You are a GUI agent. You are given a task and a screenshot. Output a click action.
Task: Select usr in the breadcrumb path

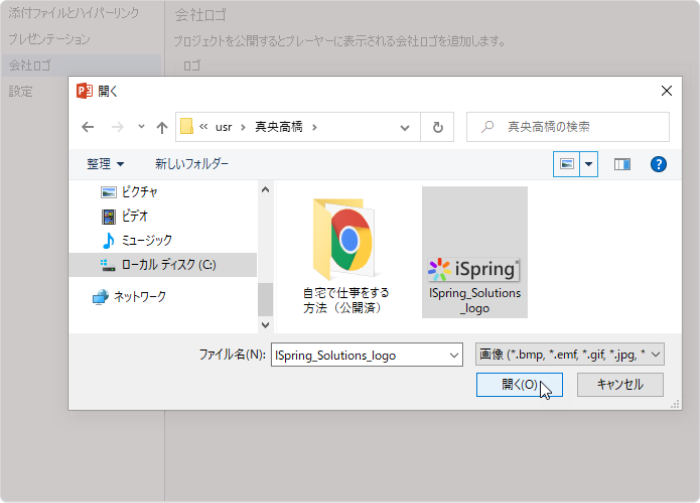click(224, 127)
